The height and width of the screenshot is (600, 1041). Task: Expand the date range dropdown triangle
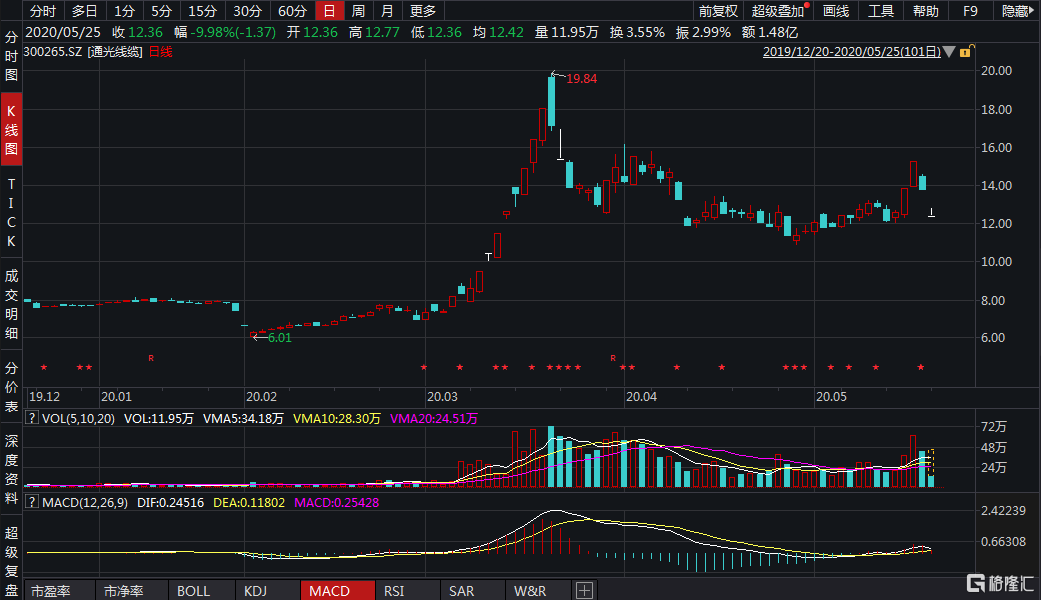(949, 52)
